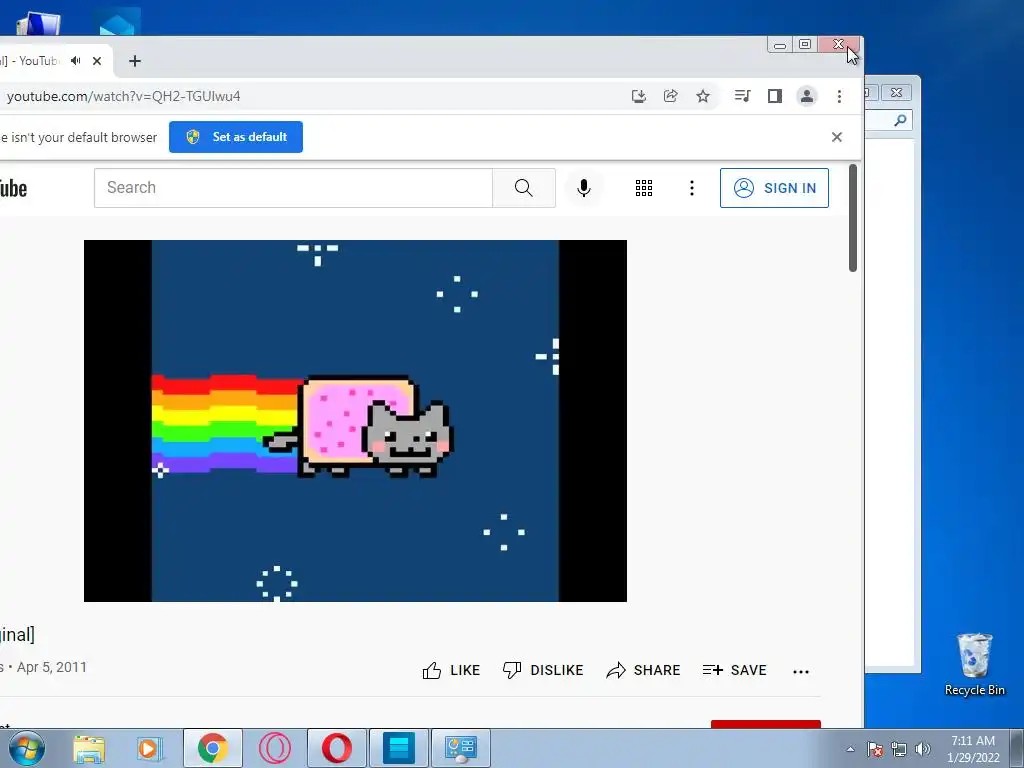Click SIGN IN button
This screenshot has width=1024, height=768.
pyautogui.click(x=775, y=188)
